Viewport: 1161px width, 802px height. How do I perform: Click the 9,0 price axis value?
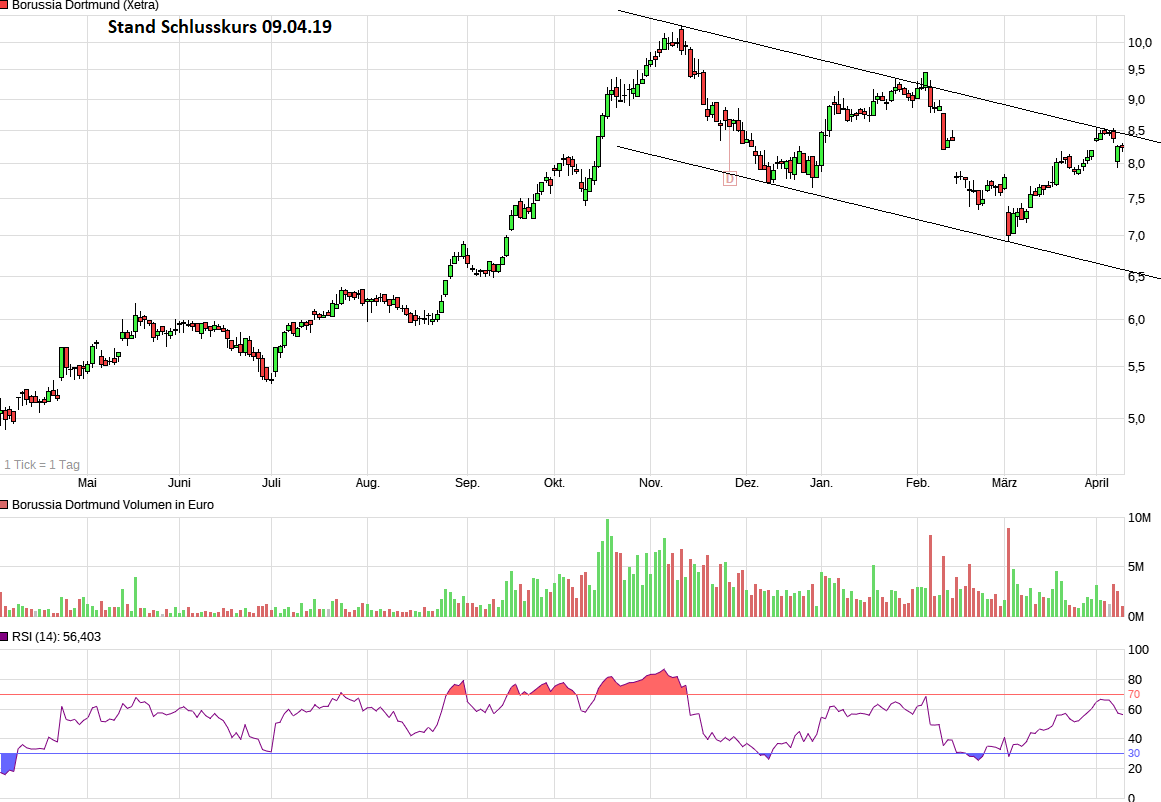[x=1137, y=100]
